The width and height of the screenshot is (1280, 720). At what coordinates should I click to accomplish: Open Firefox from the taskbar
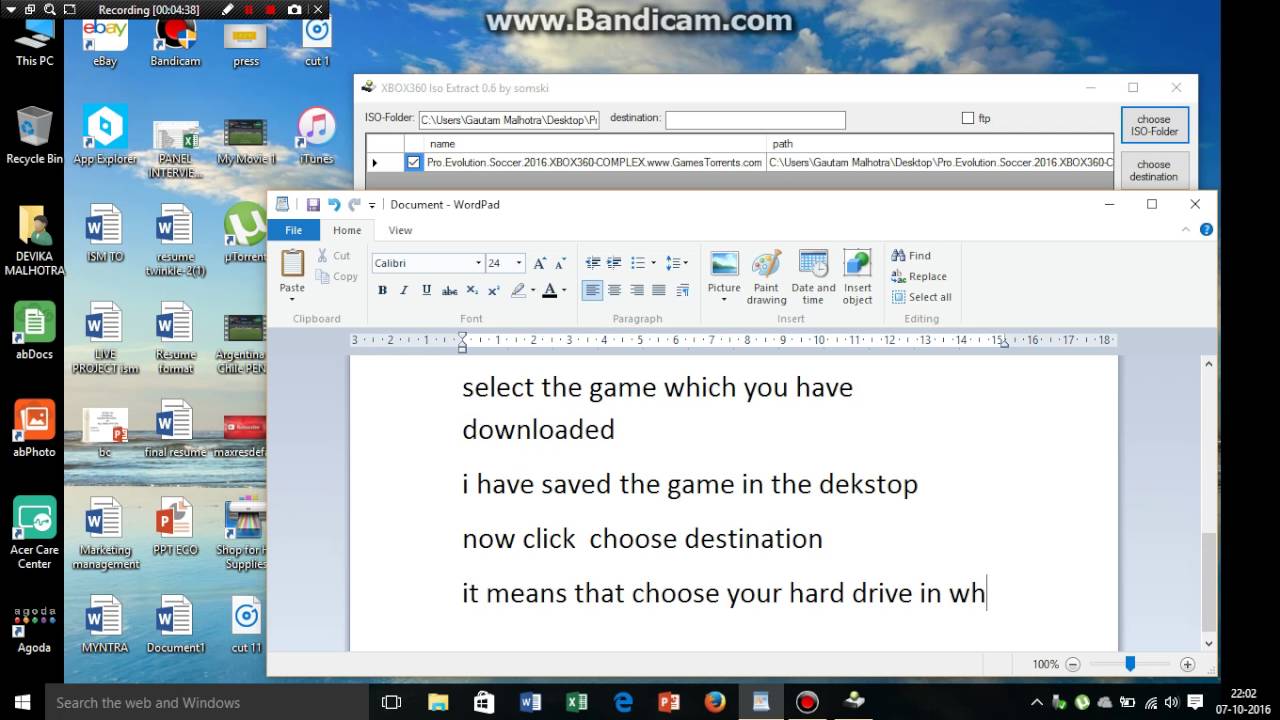tap(714, 702)
